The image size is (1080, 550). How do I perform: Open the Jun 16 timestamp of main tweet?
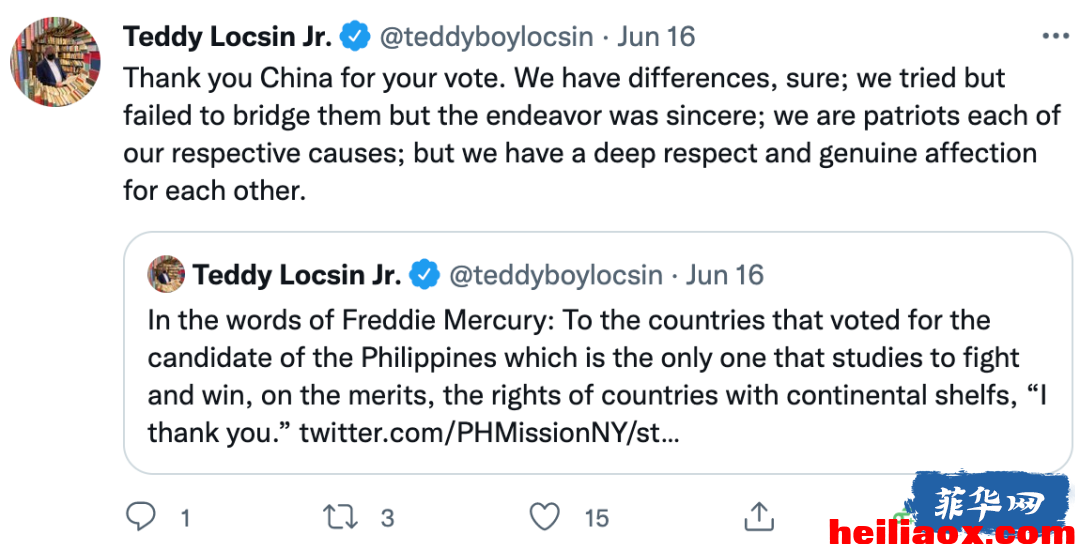point(656,36)
